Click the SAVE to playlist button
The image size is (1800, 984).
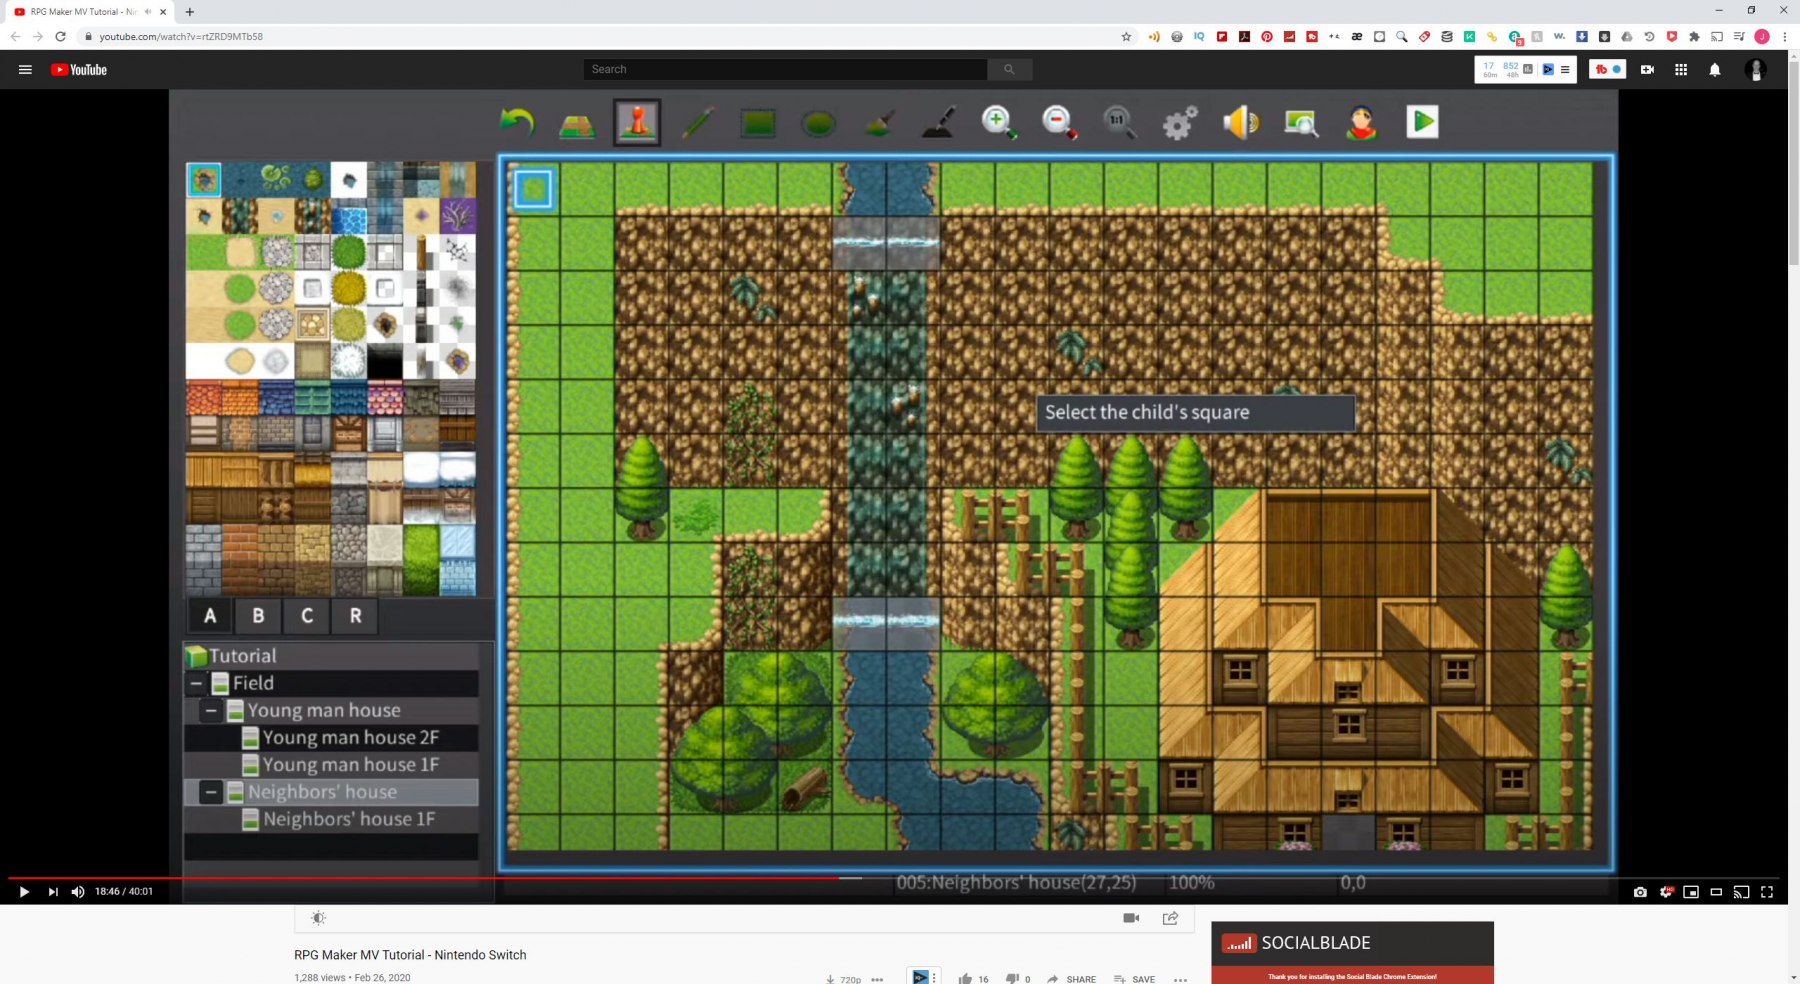pos(1134,979)
